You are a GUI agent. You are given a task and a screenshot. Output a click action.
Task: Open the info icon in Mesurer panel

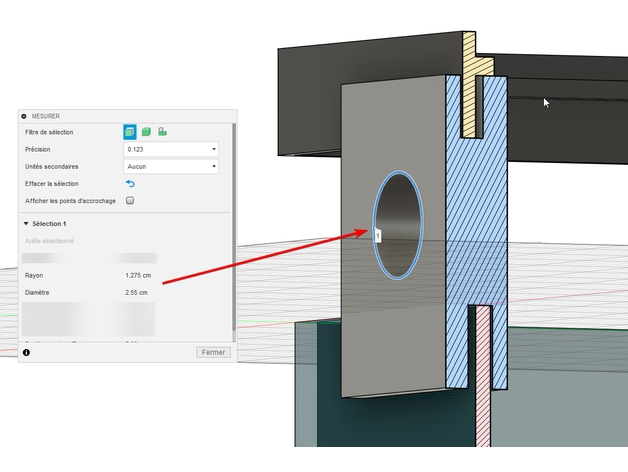point(26,353)
